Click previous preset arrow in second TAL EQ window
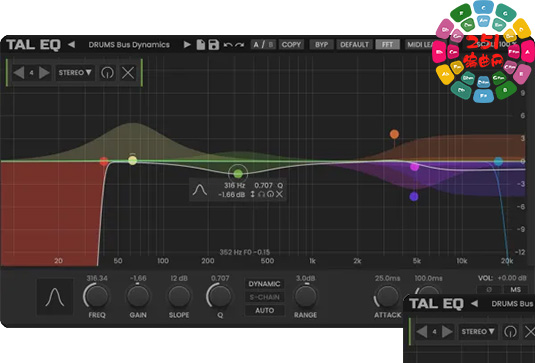Viewport: 535px width, 363px height. (x=474, y=303)
